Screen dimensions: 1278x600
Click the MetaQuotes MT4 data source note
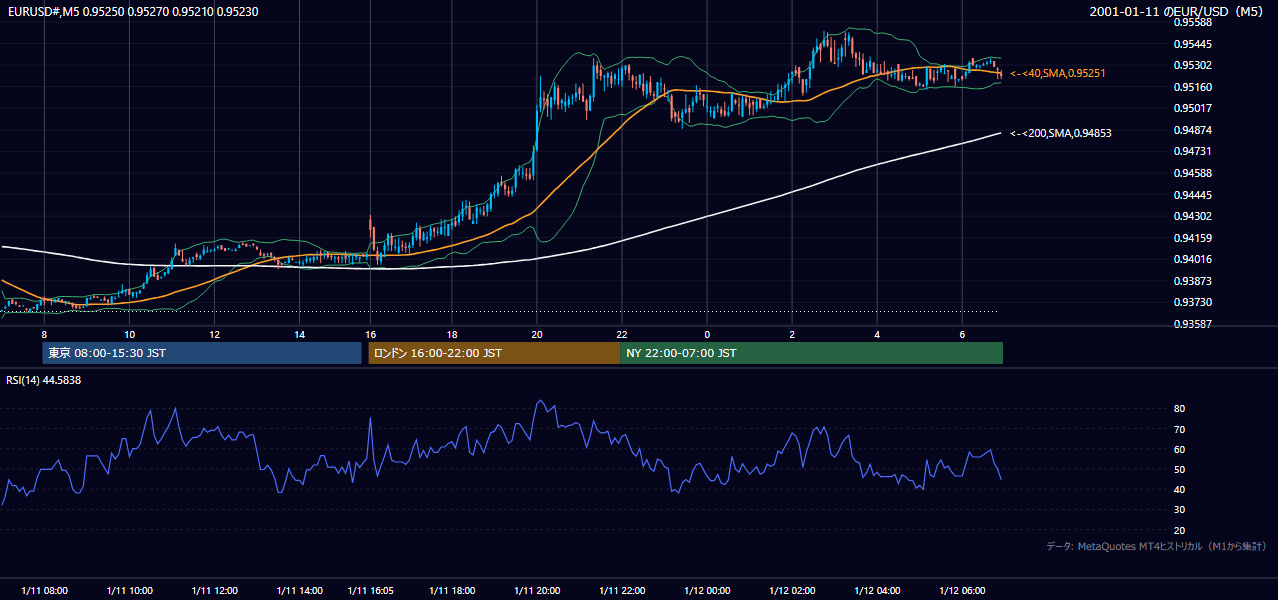click(x=1156, y=547)
